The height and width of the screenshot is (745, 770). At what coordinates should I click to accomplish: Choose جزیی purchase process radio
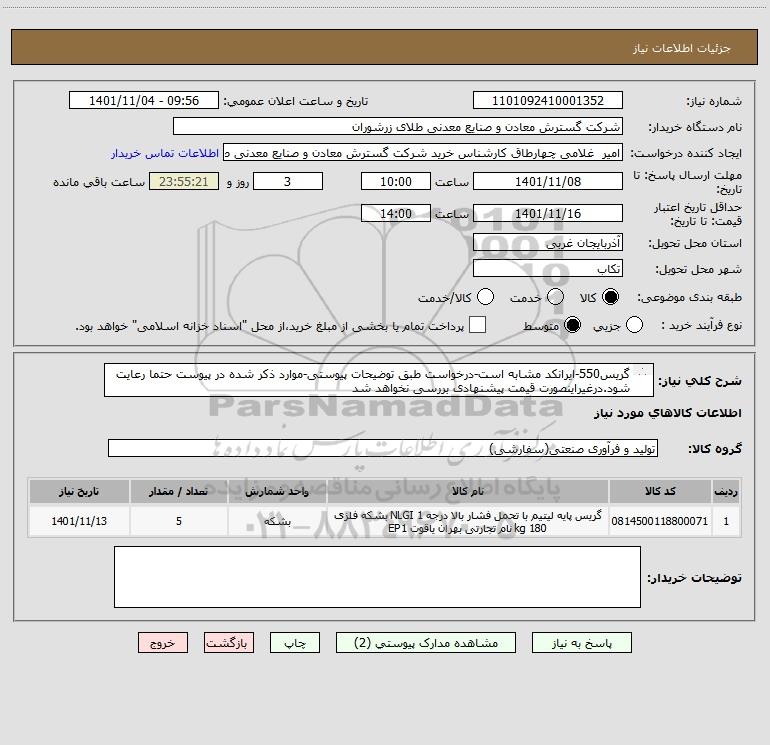click(634, 325)
